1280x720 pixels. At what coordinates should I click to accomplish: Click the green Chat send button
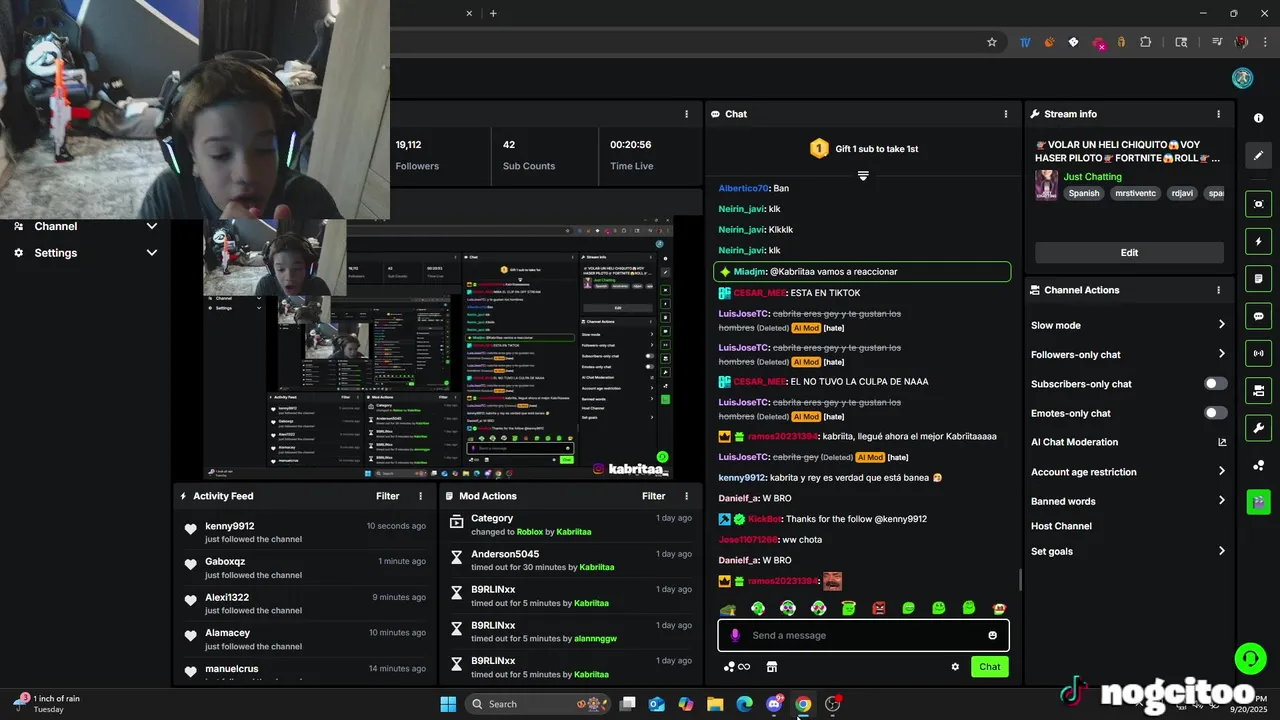point(989,667)
